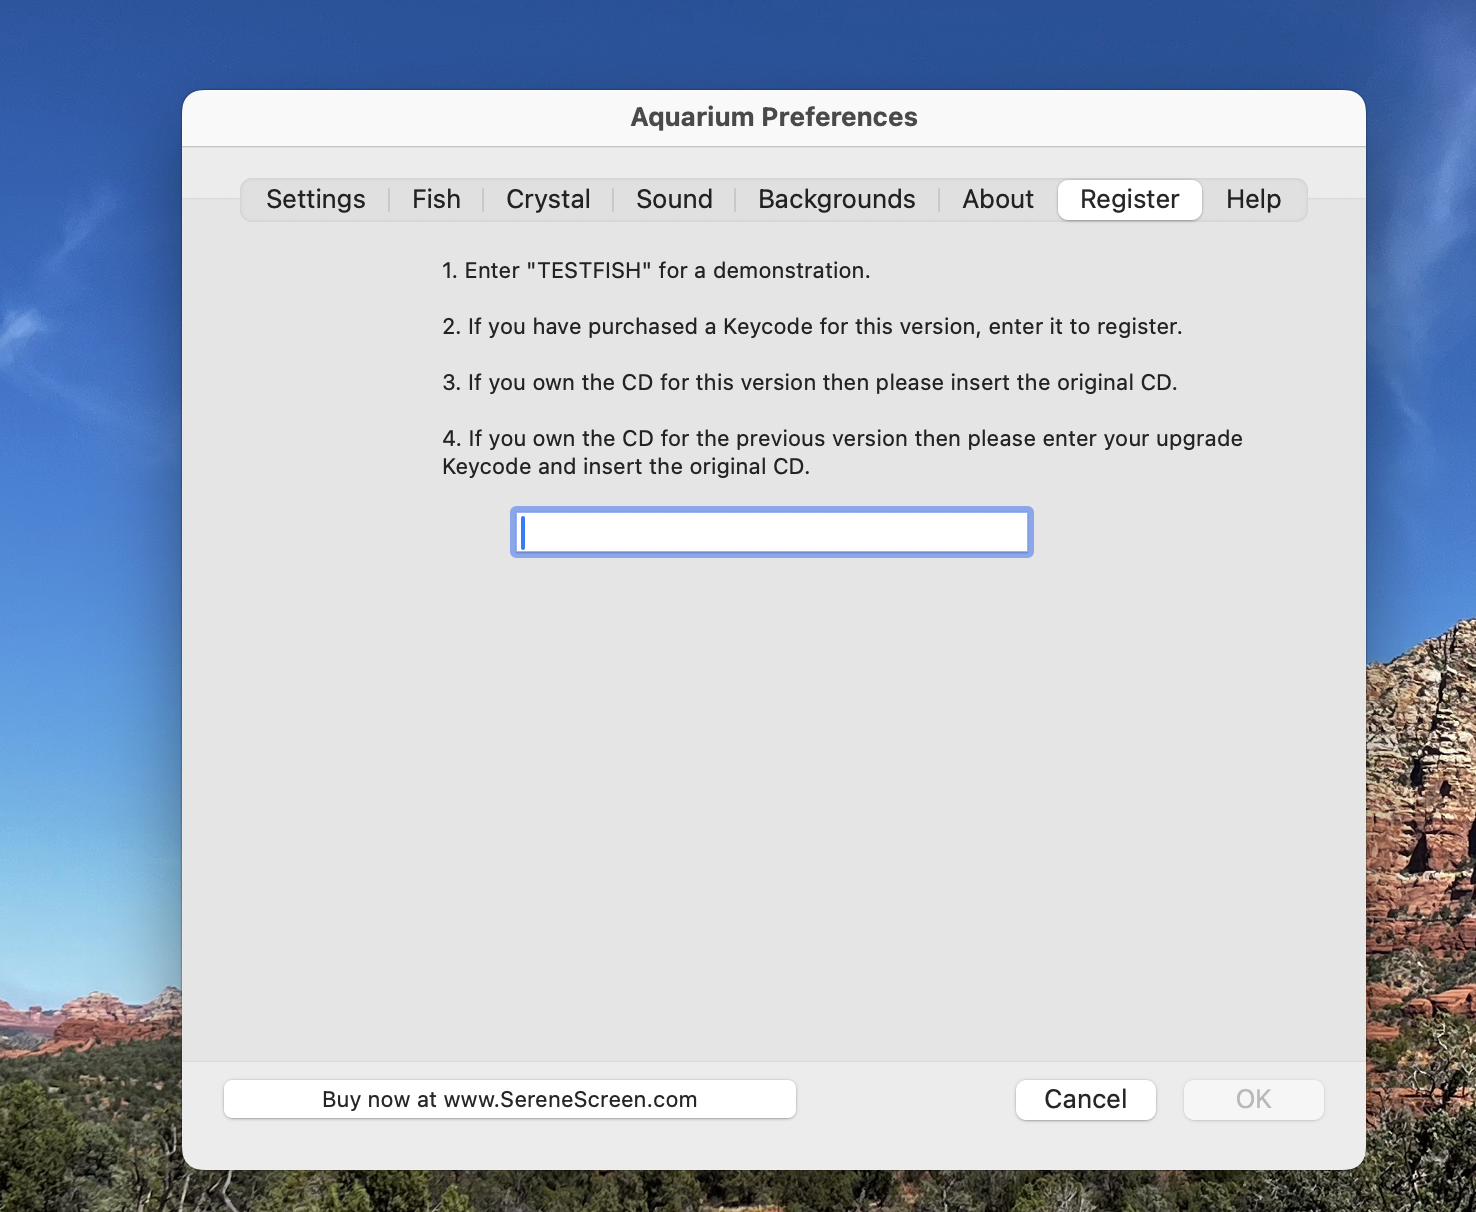Image resolution: width=1476 pixels, height=1212 pixels.
Task: Show the About tab
Action: click(998, 199)
